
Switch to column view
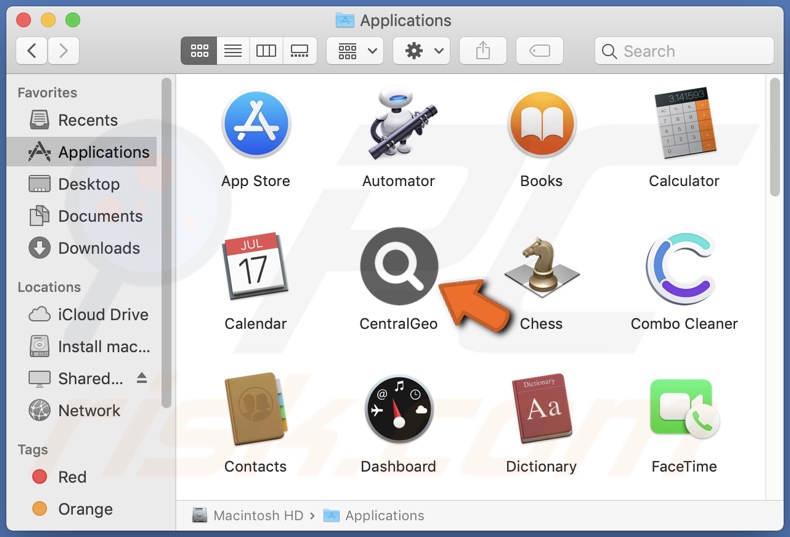266,50
